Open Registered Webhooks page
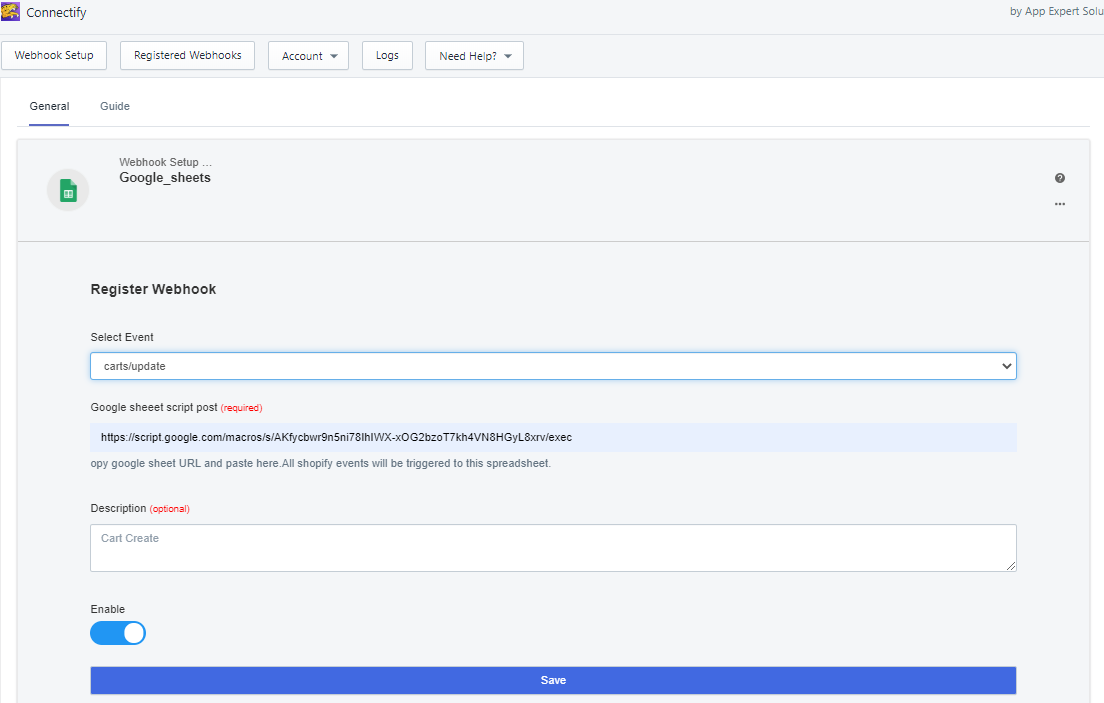This screenshot has width=1104, height=703. coord(187,56)
